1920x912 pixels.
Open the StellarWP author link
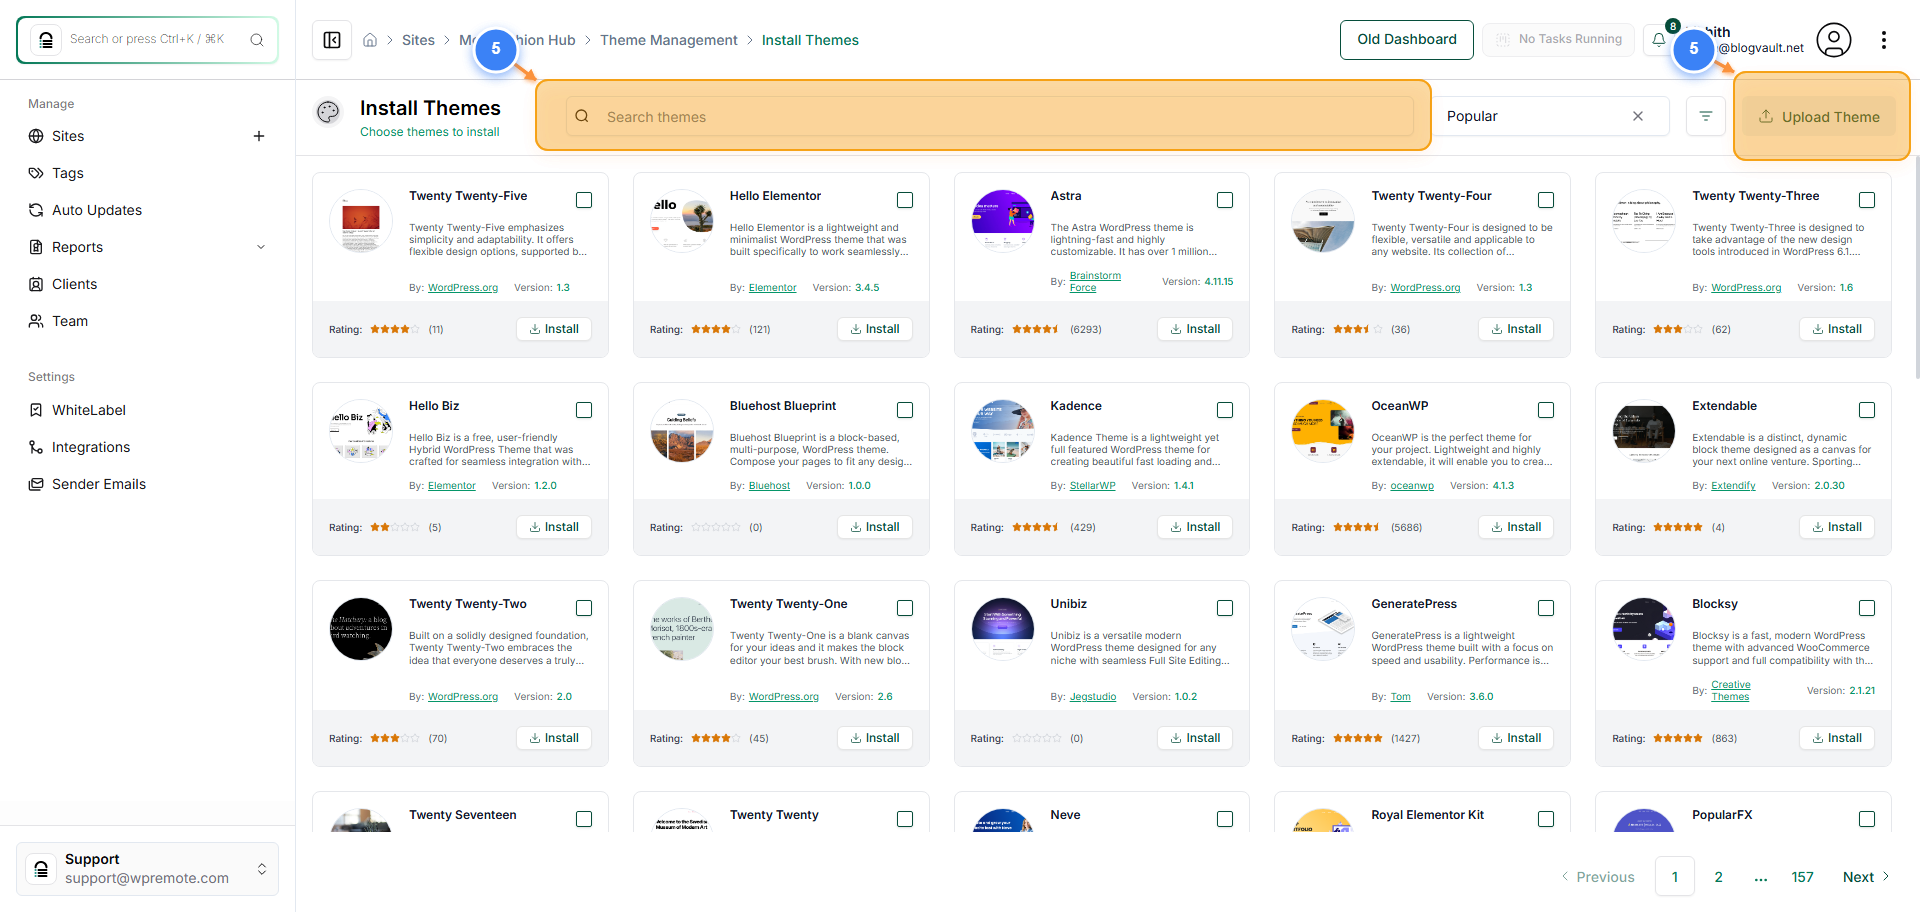1092,486
